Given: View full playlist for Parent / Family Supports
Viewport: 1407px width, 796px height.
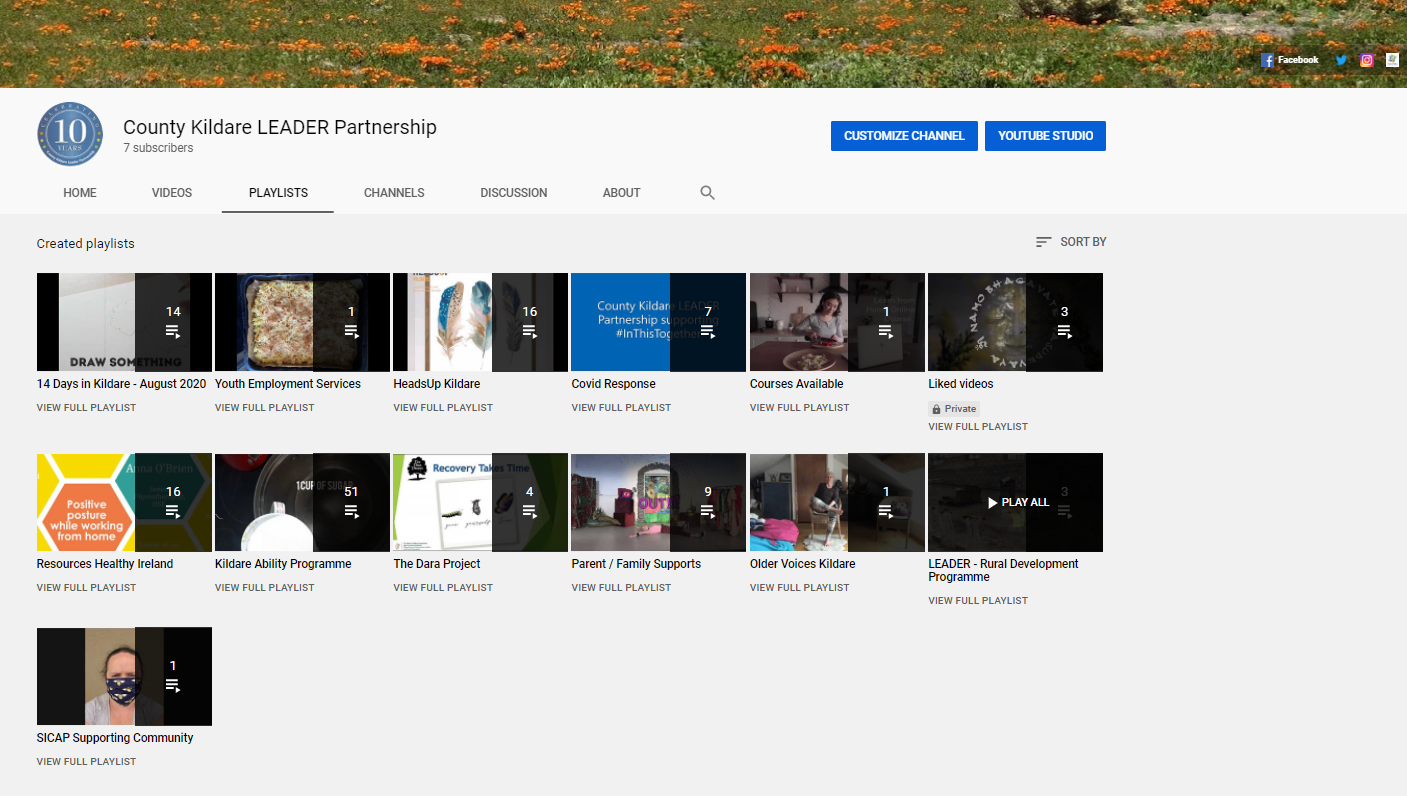Looking at the screenshot, I should point(621,588).
